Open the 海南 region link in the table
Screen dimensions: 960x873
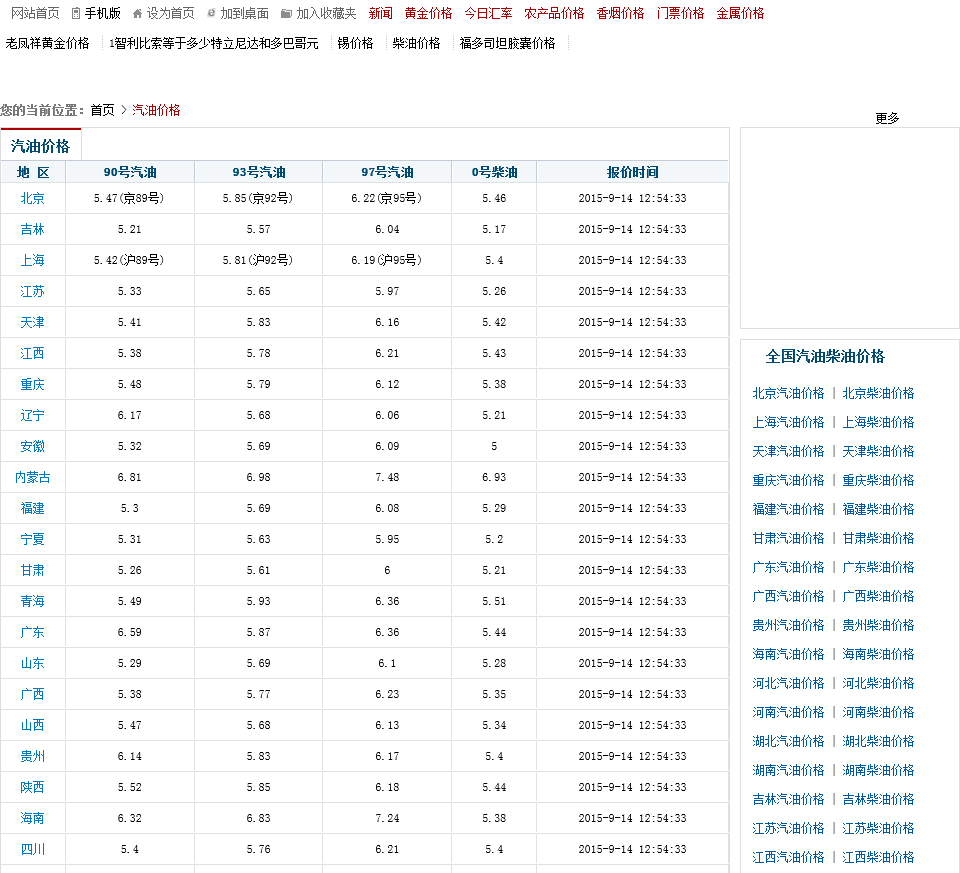[32, 819]
